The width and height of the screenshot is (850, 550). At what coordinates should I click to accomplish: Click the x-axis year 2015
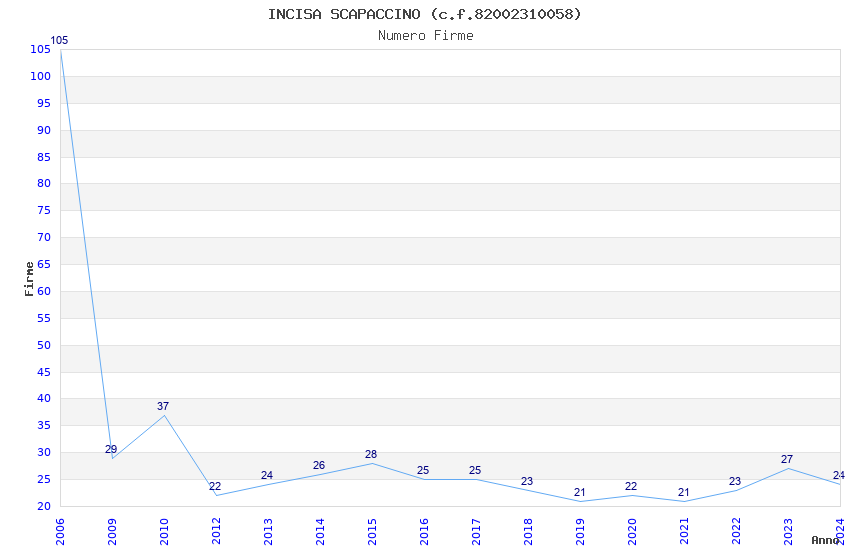coord(372,532)
